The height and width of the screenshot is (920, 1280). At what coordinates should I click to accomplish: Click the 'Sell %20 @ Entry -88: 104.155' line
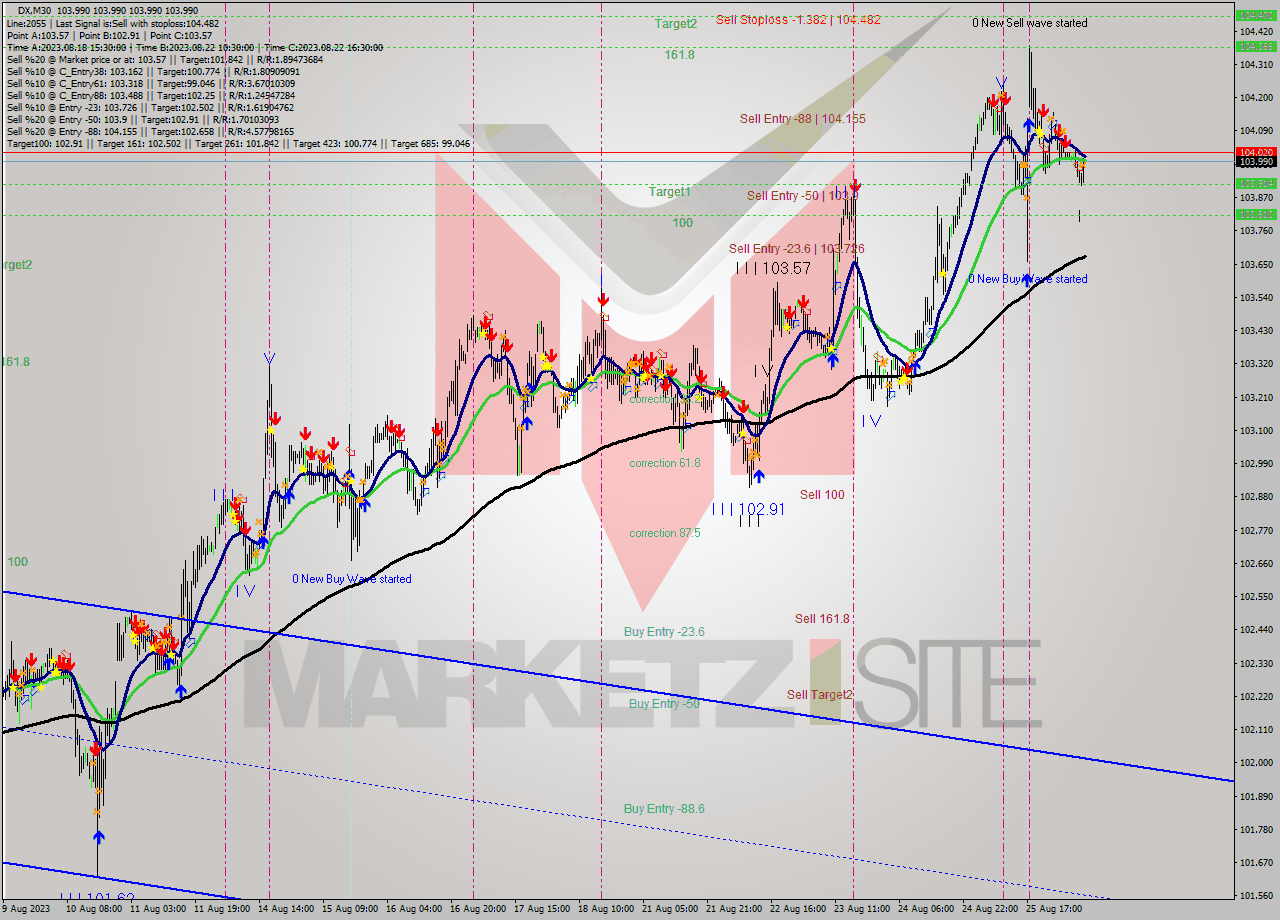[151, 132]
